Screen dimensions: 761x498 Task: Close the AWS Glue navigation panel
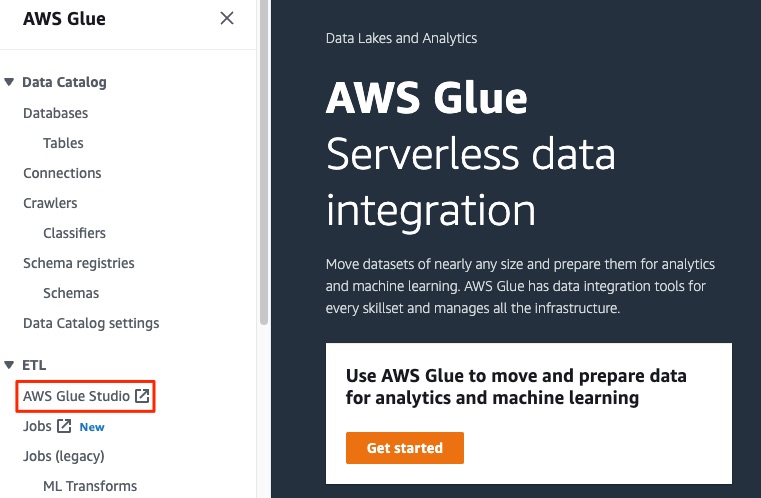(x=227, y=18)
